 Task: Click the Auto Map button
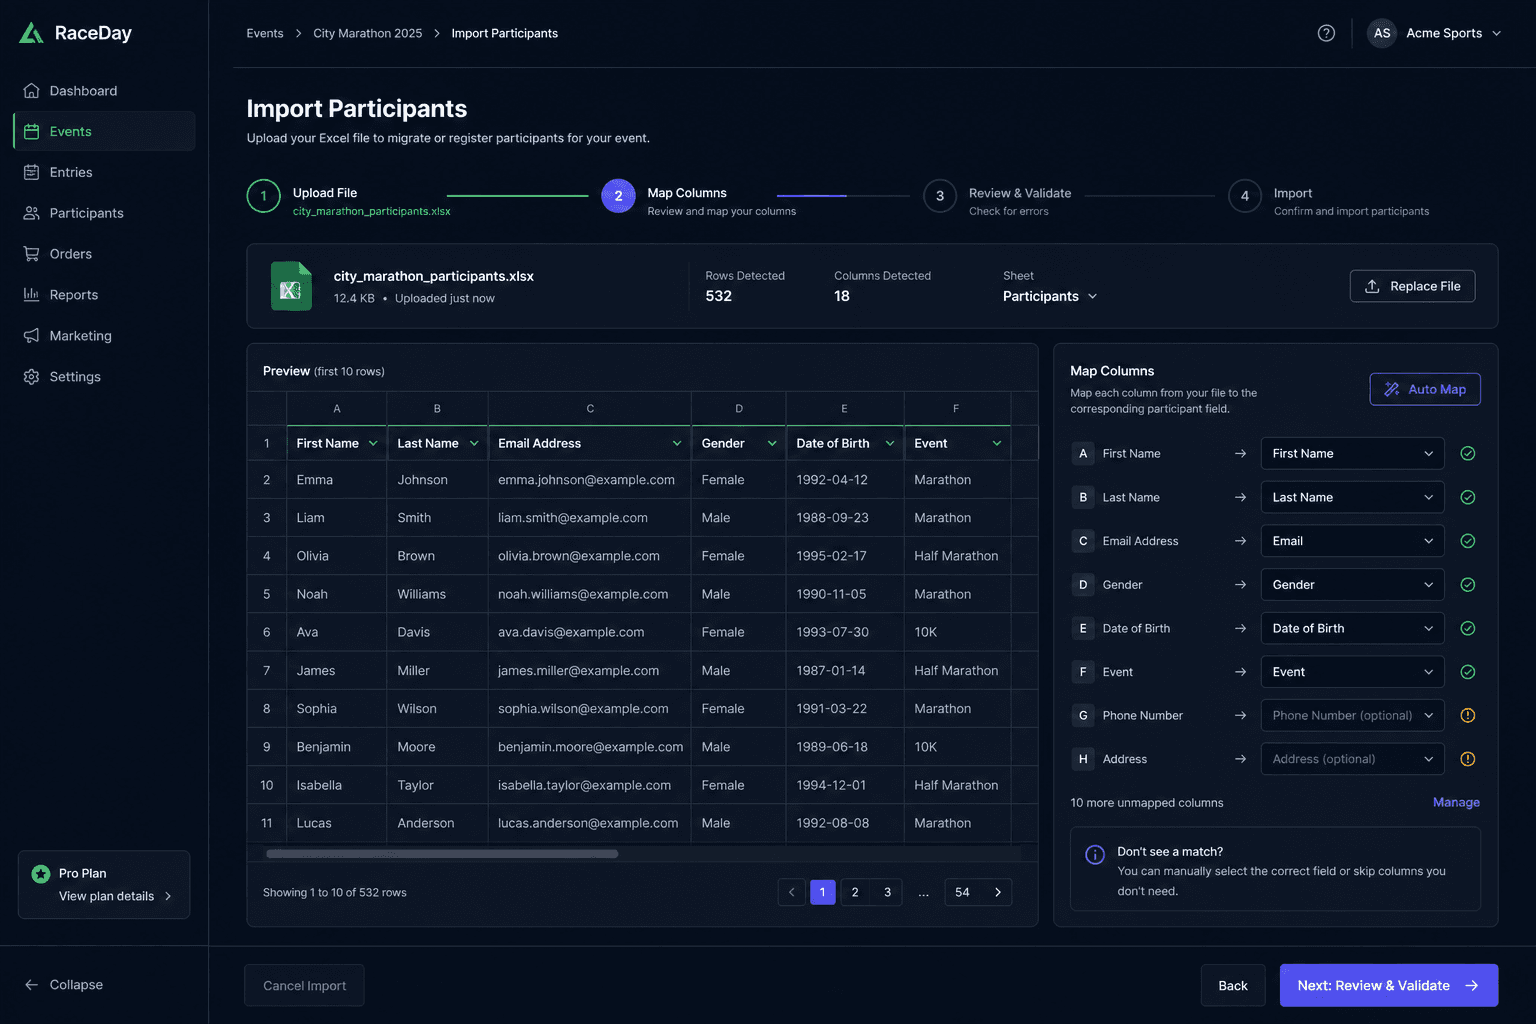1425,389
